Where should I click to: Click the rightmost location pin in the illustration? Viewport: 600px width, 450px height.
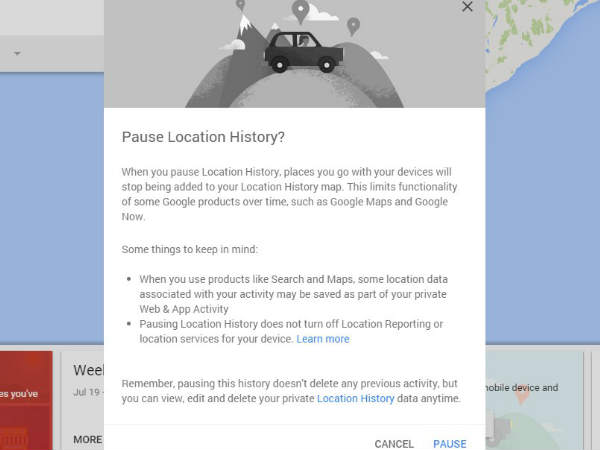point(352,25)
